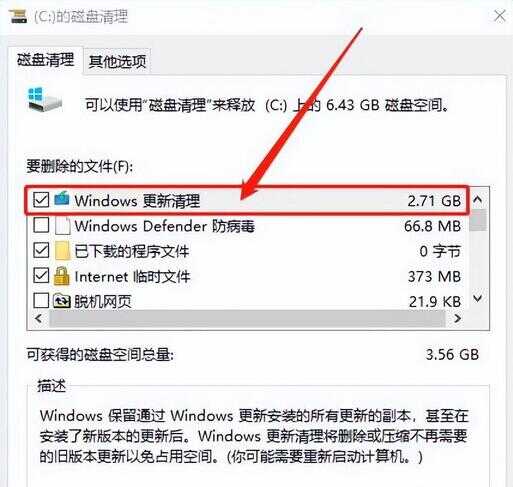The image size is (513, 487).
Task: Click the horizontal scrollbar left arrow
Action: 38,319
